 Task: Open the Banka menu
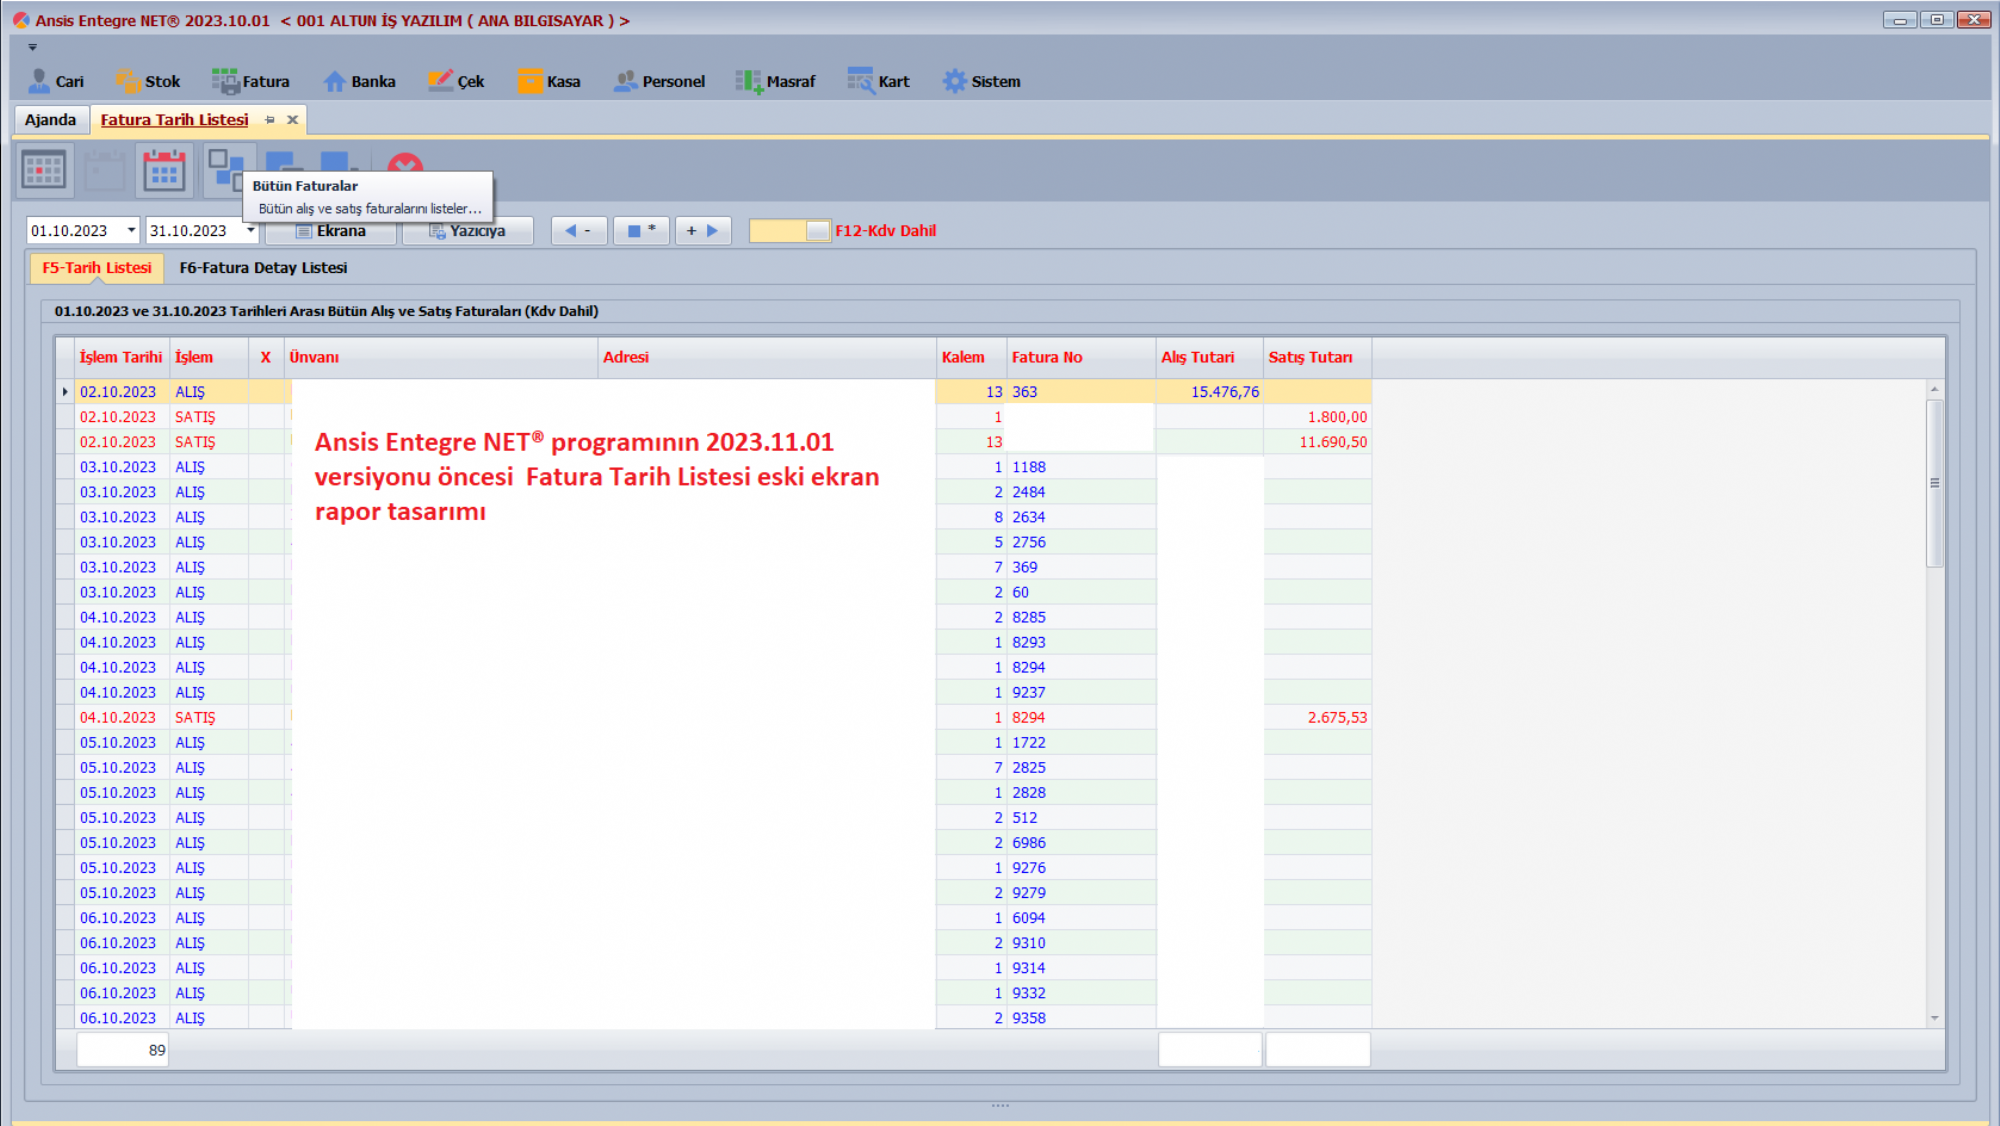360,81
